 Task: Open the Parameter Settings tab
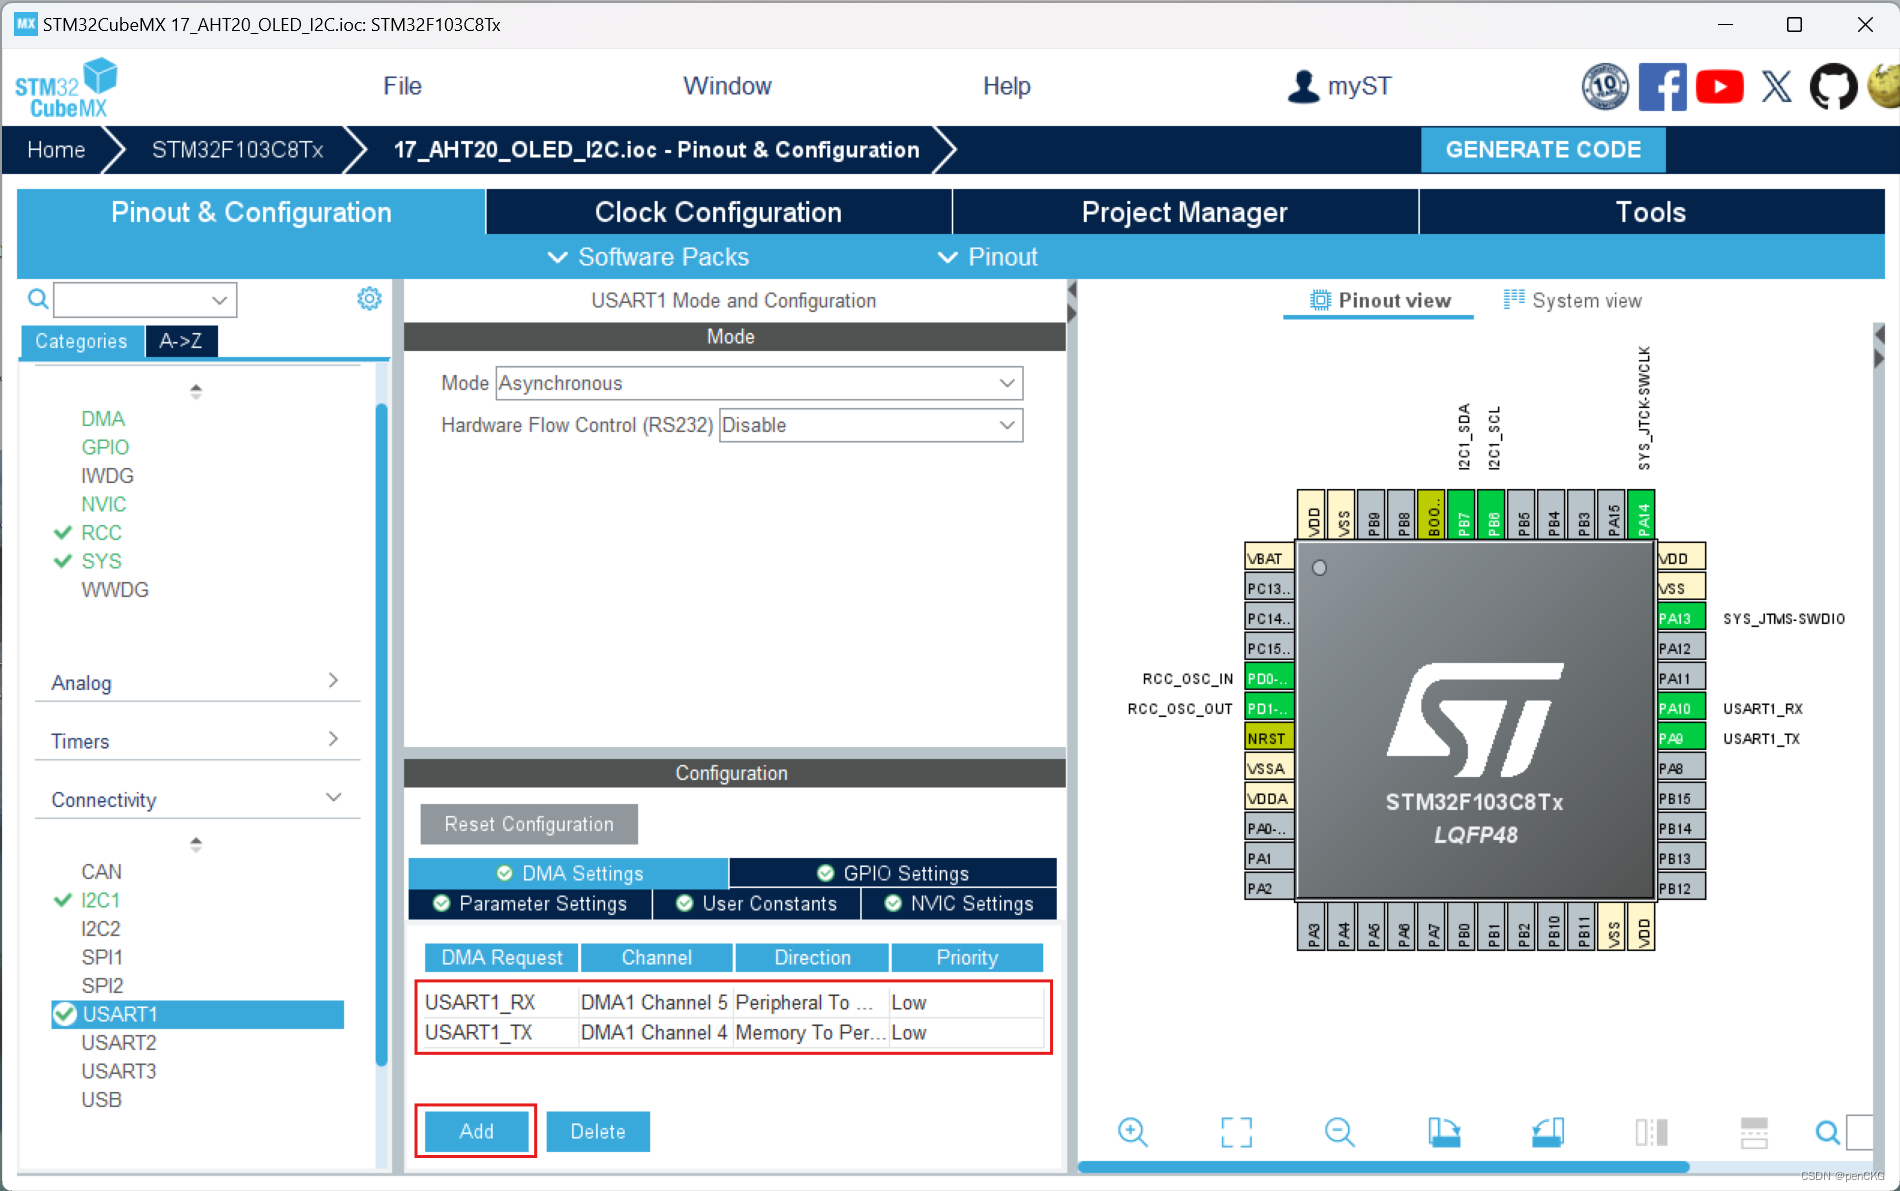(530, 903)
